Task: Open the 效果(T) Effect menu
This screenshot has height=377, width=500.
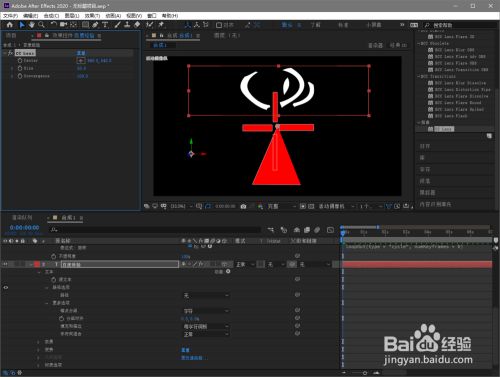Action: 92,16
